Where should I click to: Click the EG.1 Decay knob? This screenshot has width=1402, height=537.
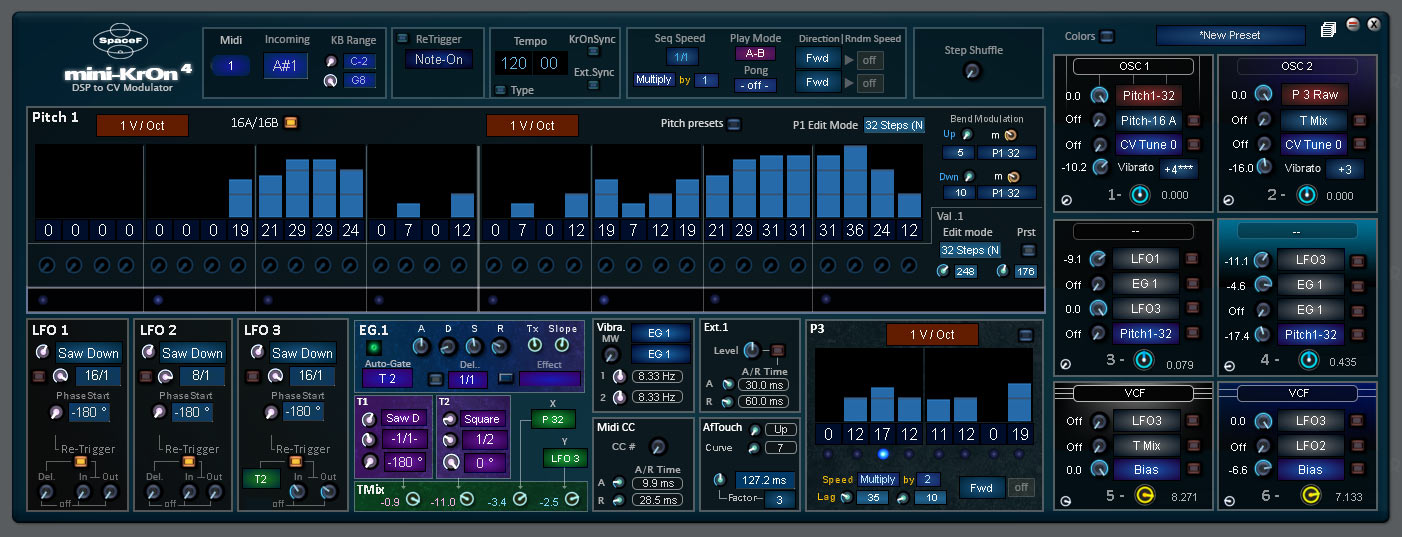coord(448,346)
